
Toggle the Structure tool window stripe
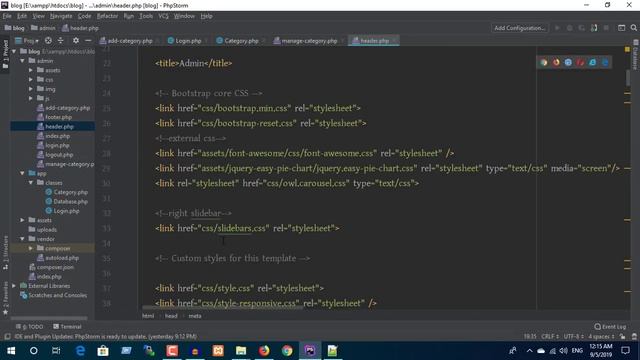(x=5, y=252)
